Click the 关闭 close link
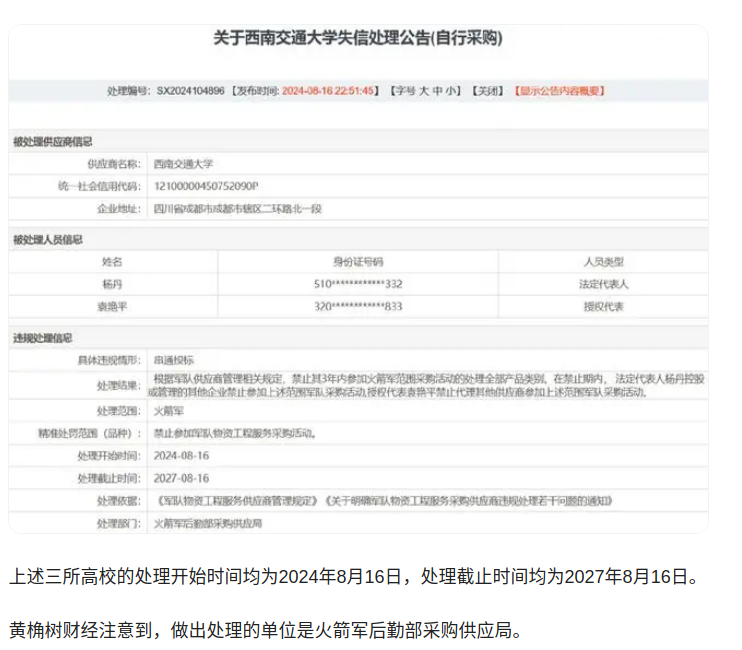742x650 pixels. tap(488, 91)
